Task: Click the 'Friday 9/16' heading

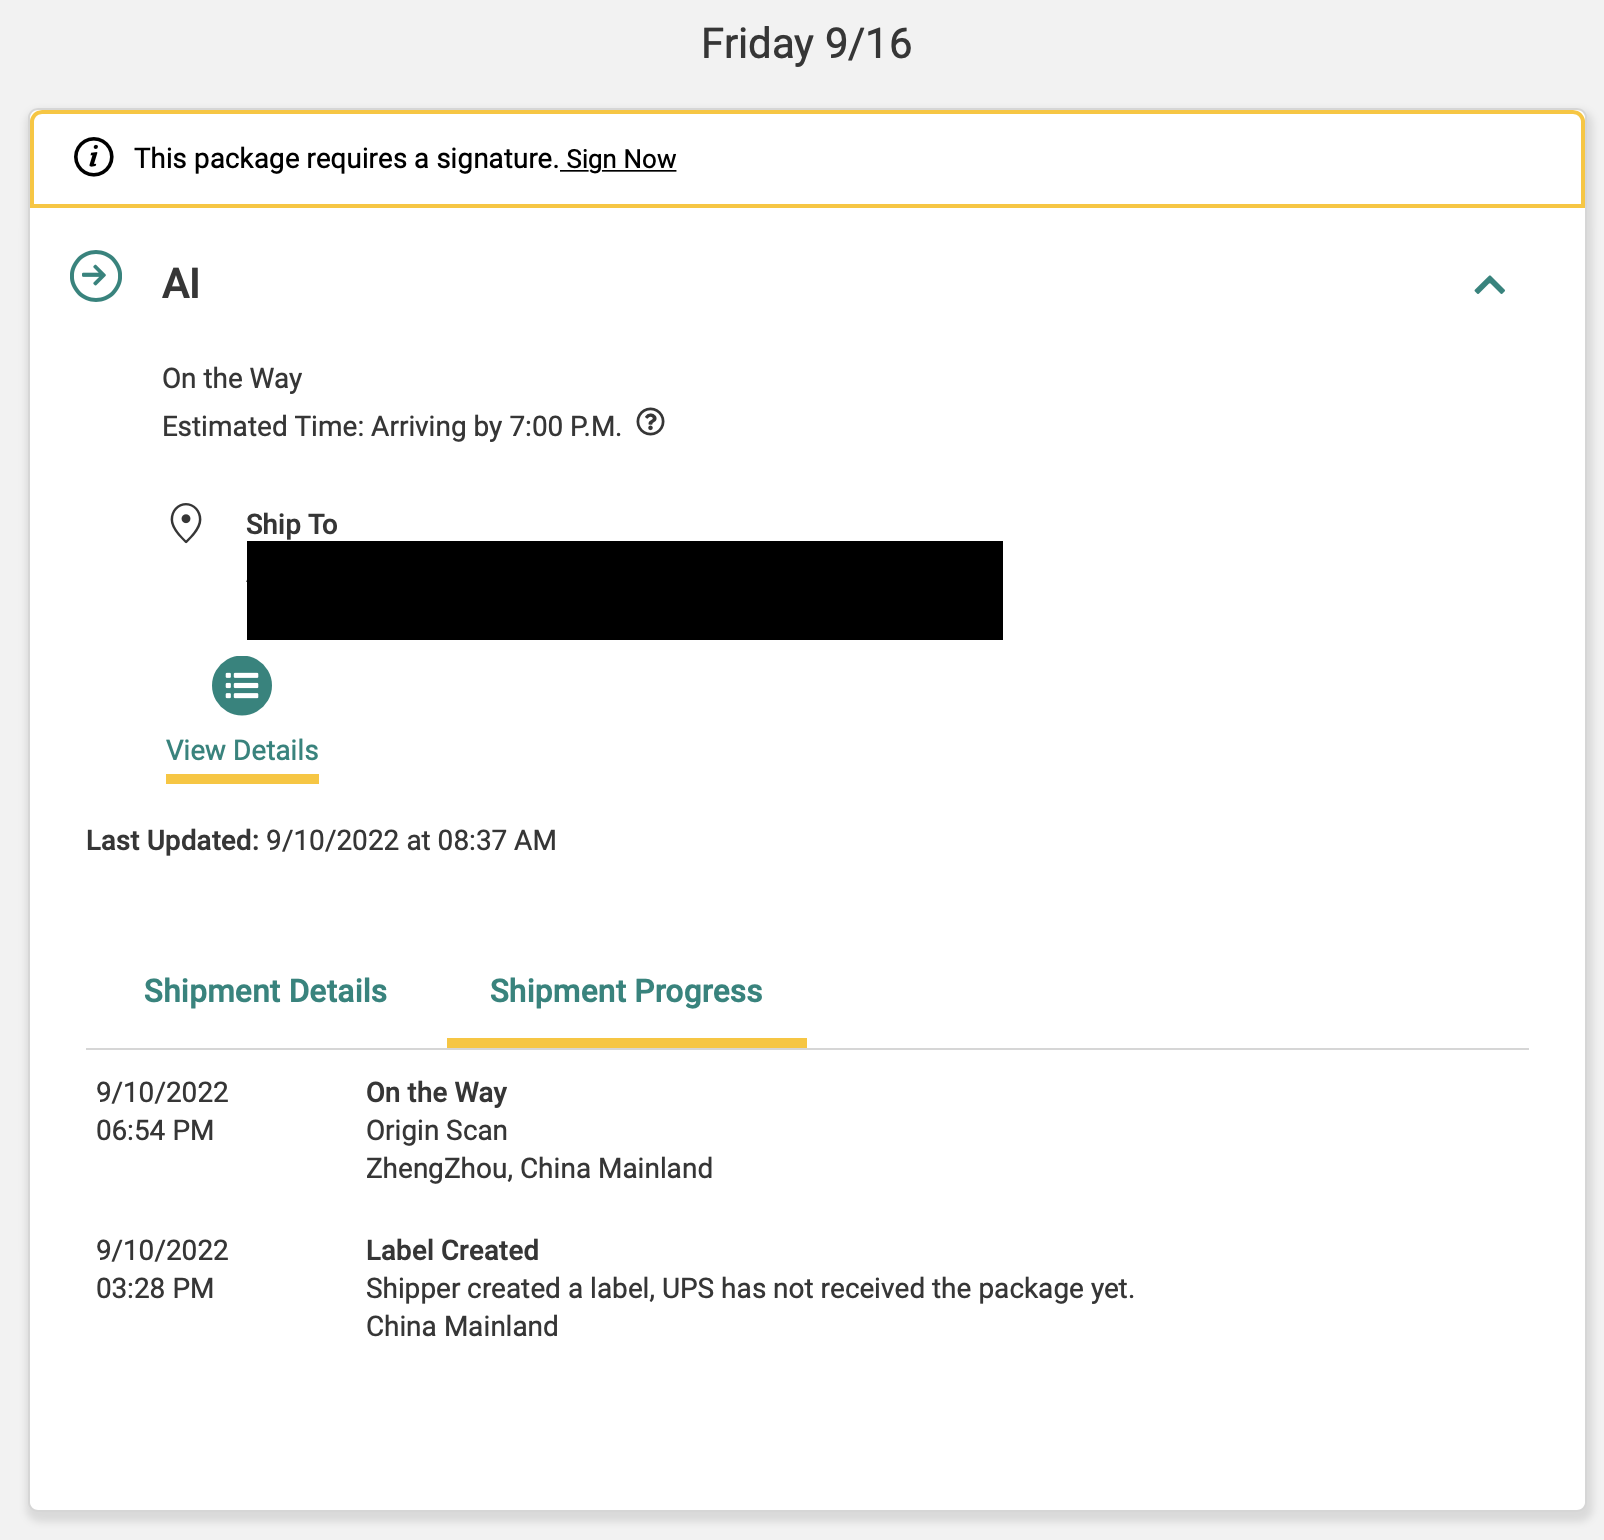Action: point(806,44)
